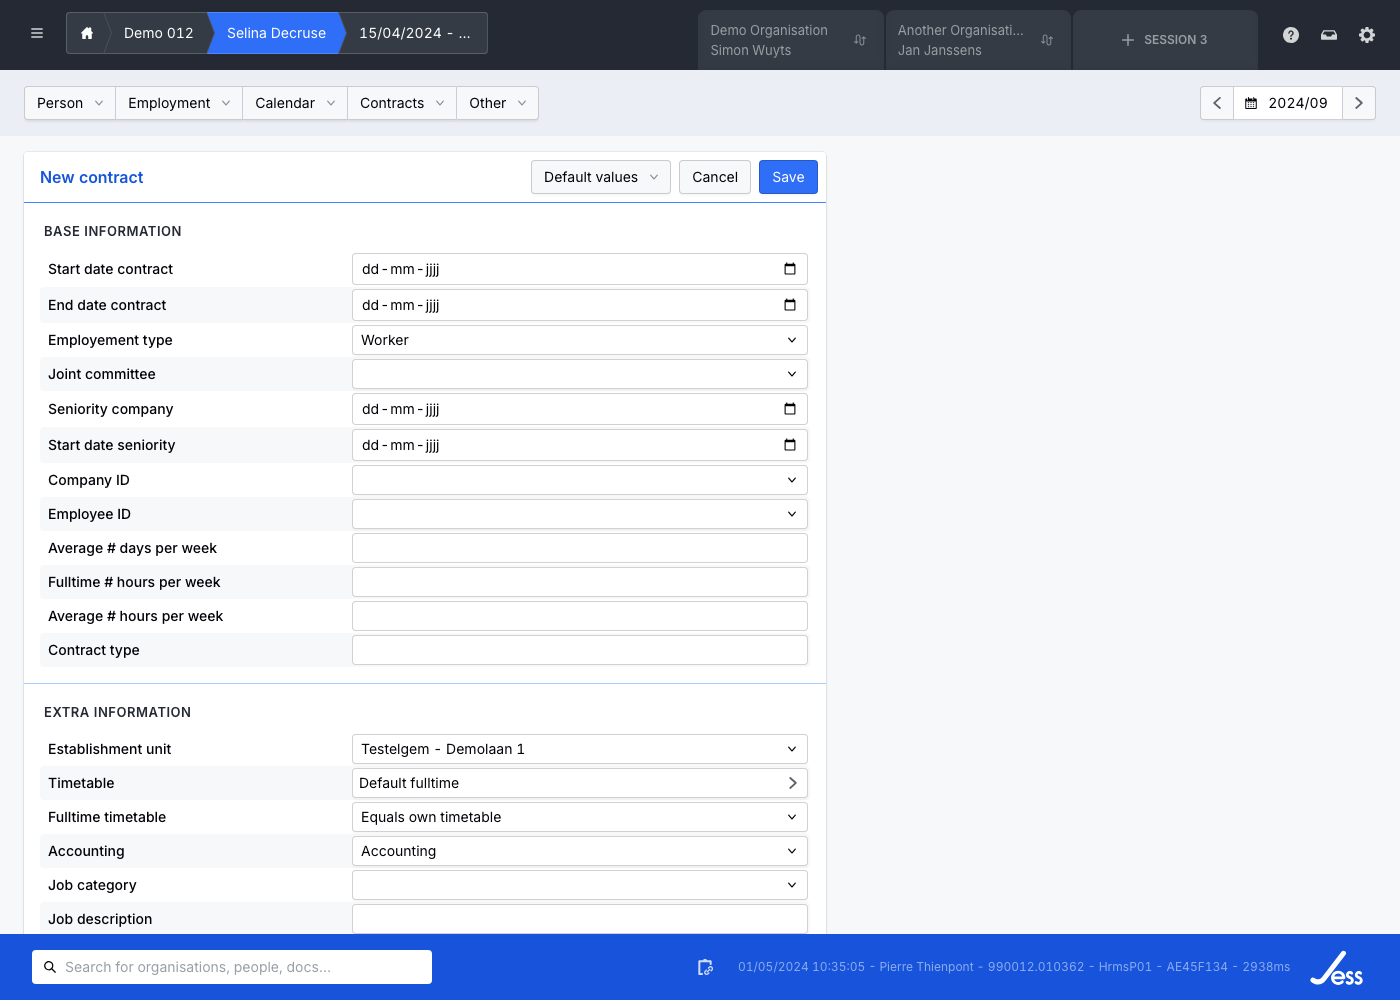Viewport: 1400px width, 1000px height.
Task: Click the document icon in footer bar
Action: pos(705,967)
